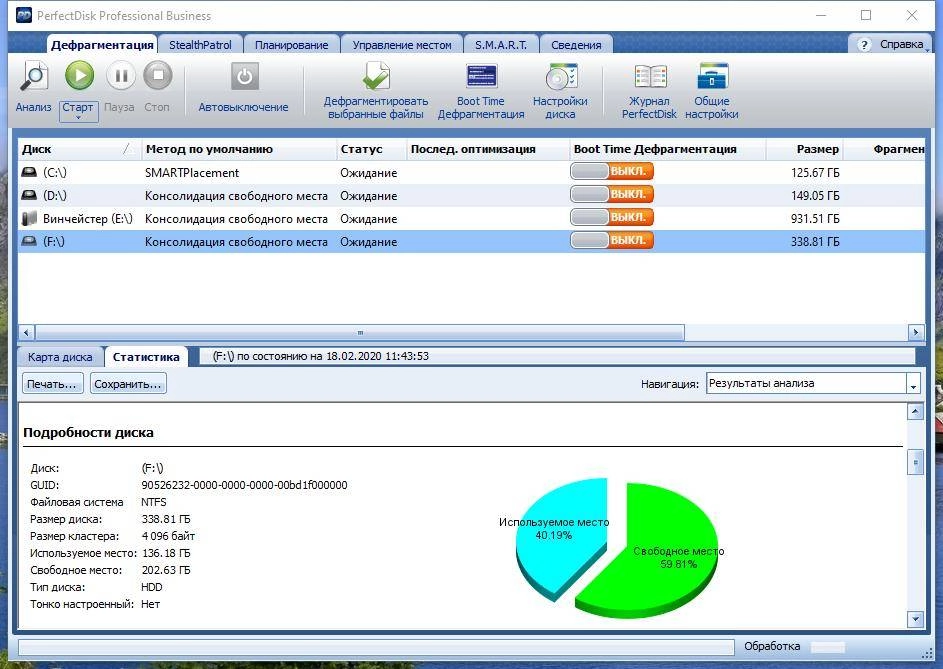Click the Сохранить... button
Viewport: 943px width, 669px height.
pos(128,384)
